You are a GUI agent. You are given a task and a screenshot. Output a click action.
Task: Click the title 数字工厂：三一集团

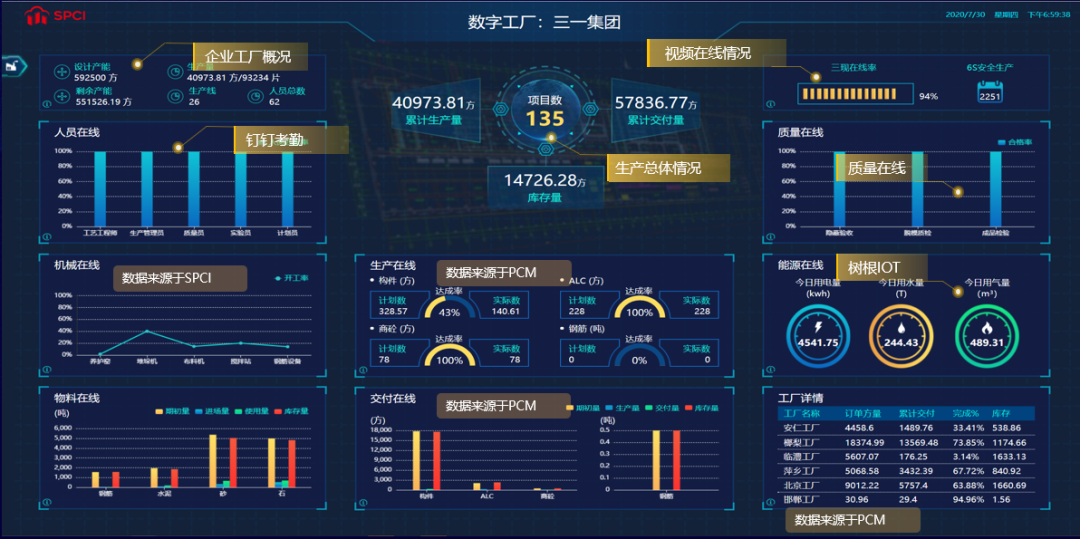click(x=544, y=23)
